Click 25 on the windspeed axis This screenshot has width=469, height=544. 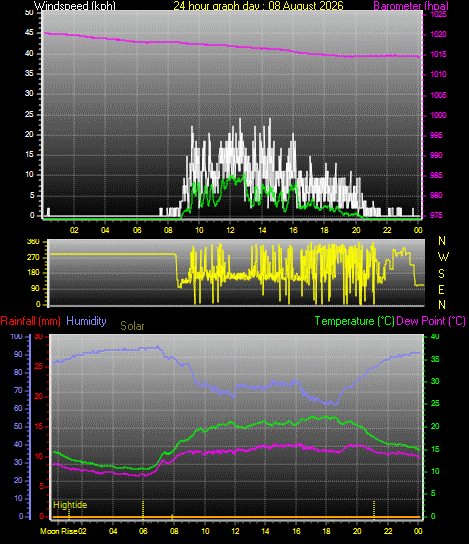coord(29,114)
